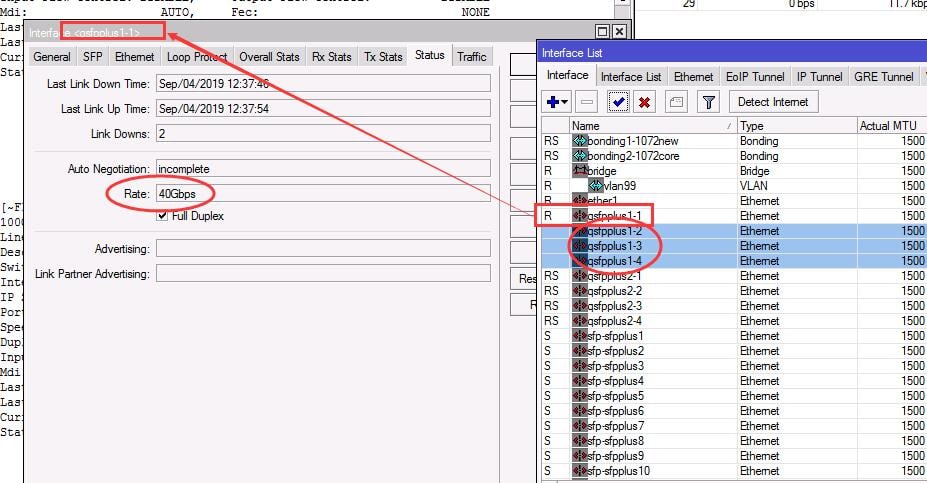This screenshot has width=927, height=483.
Task: Open the dropdown arrow beside the plus icon
Action: point(565,103)
